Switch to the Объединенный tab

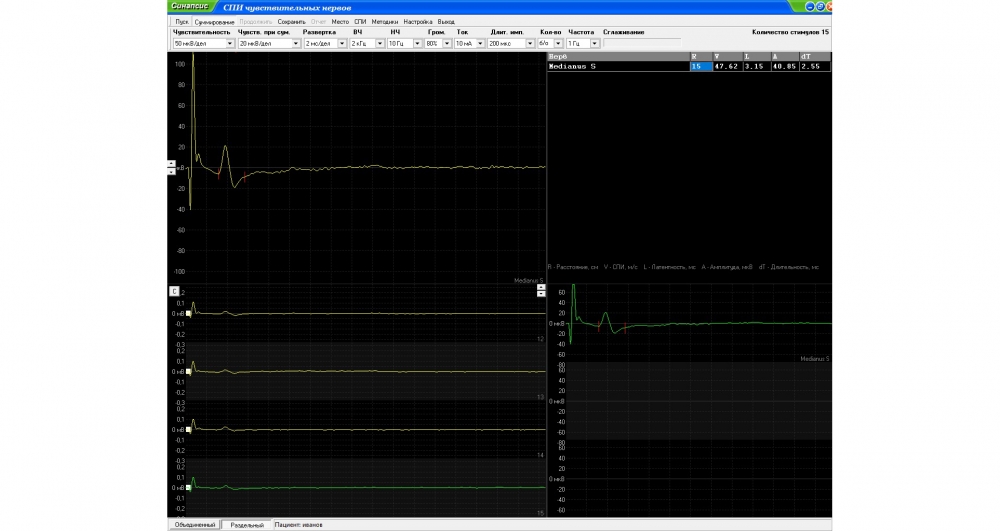pyautogui.click(x=193, y=524)
